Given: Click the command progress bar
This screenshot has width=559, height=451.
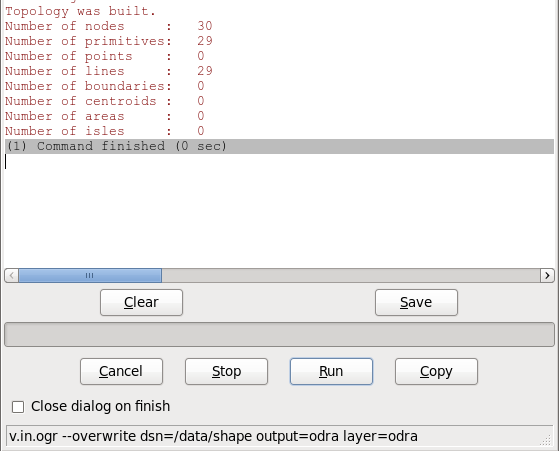Looking at the screenshot, I should pyautogui.click(x=280, y=334).
